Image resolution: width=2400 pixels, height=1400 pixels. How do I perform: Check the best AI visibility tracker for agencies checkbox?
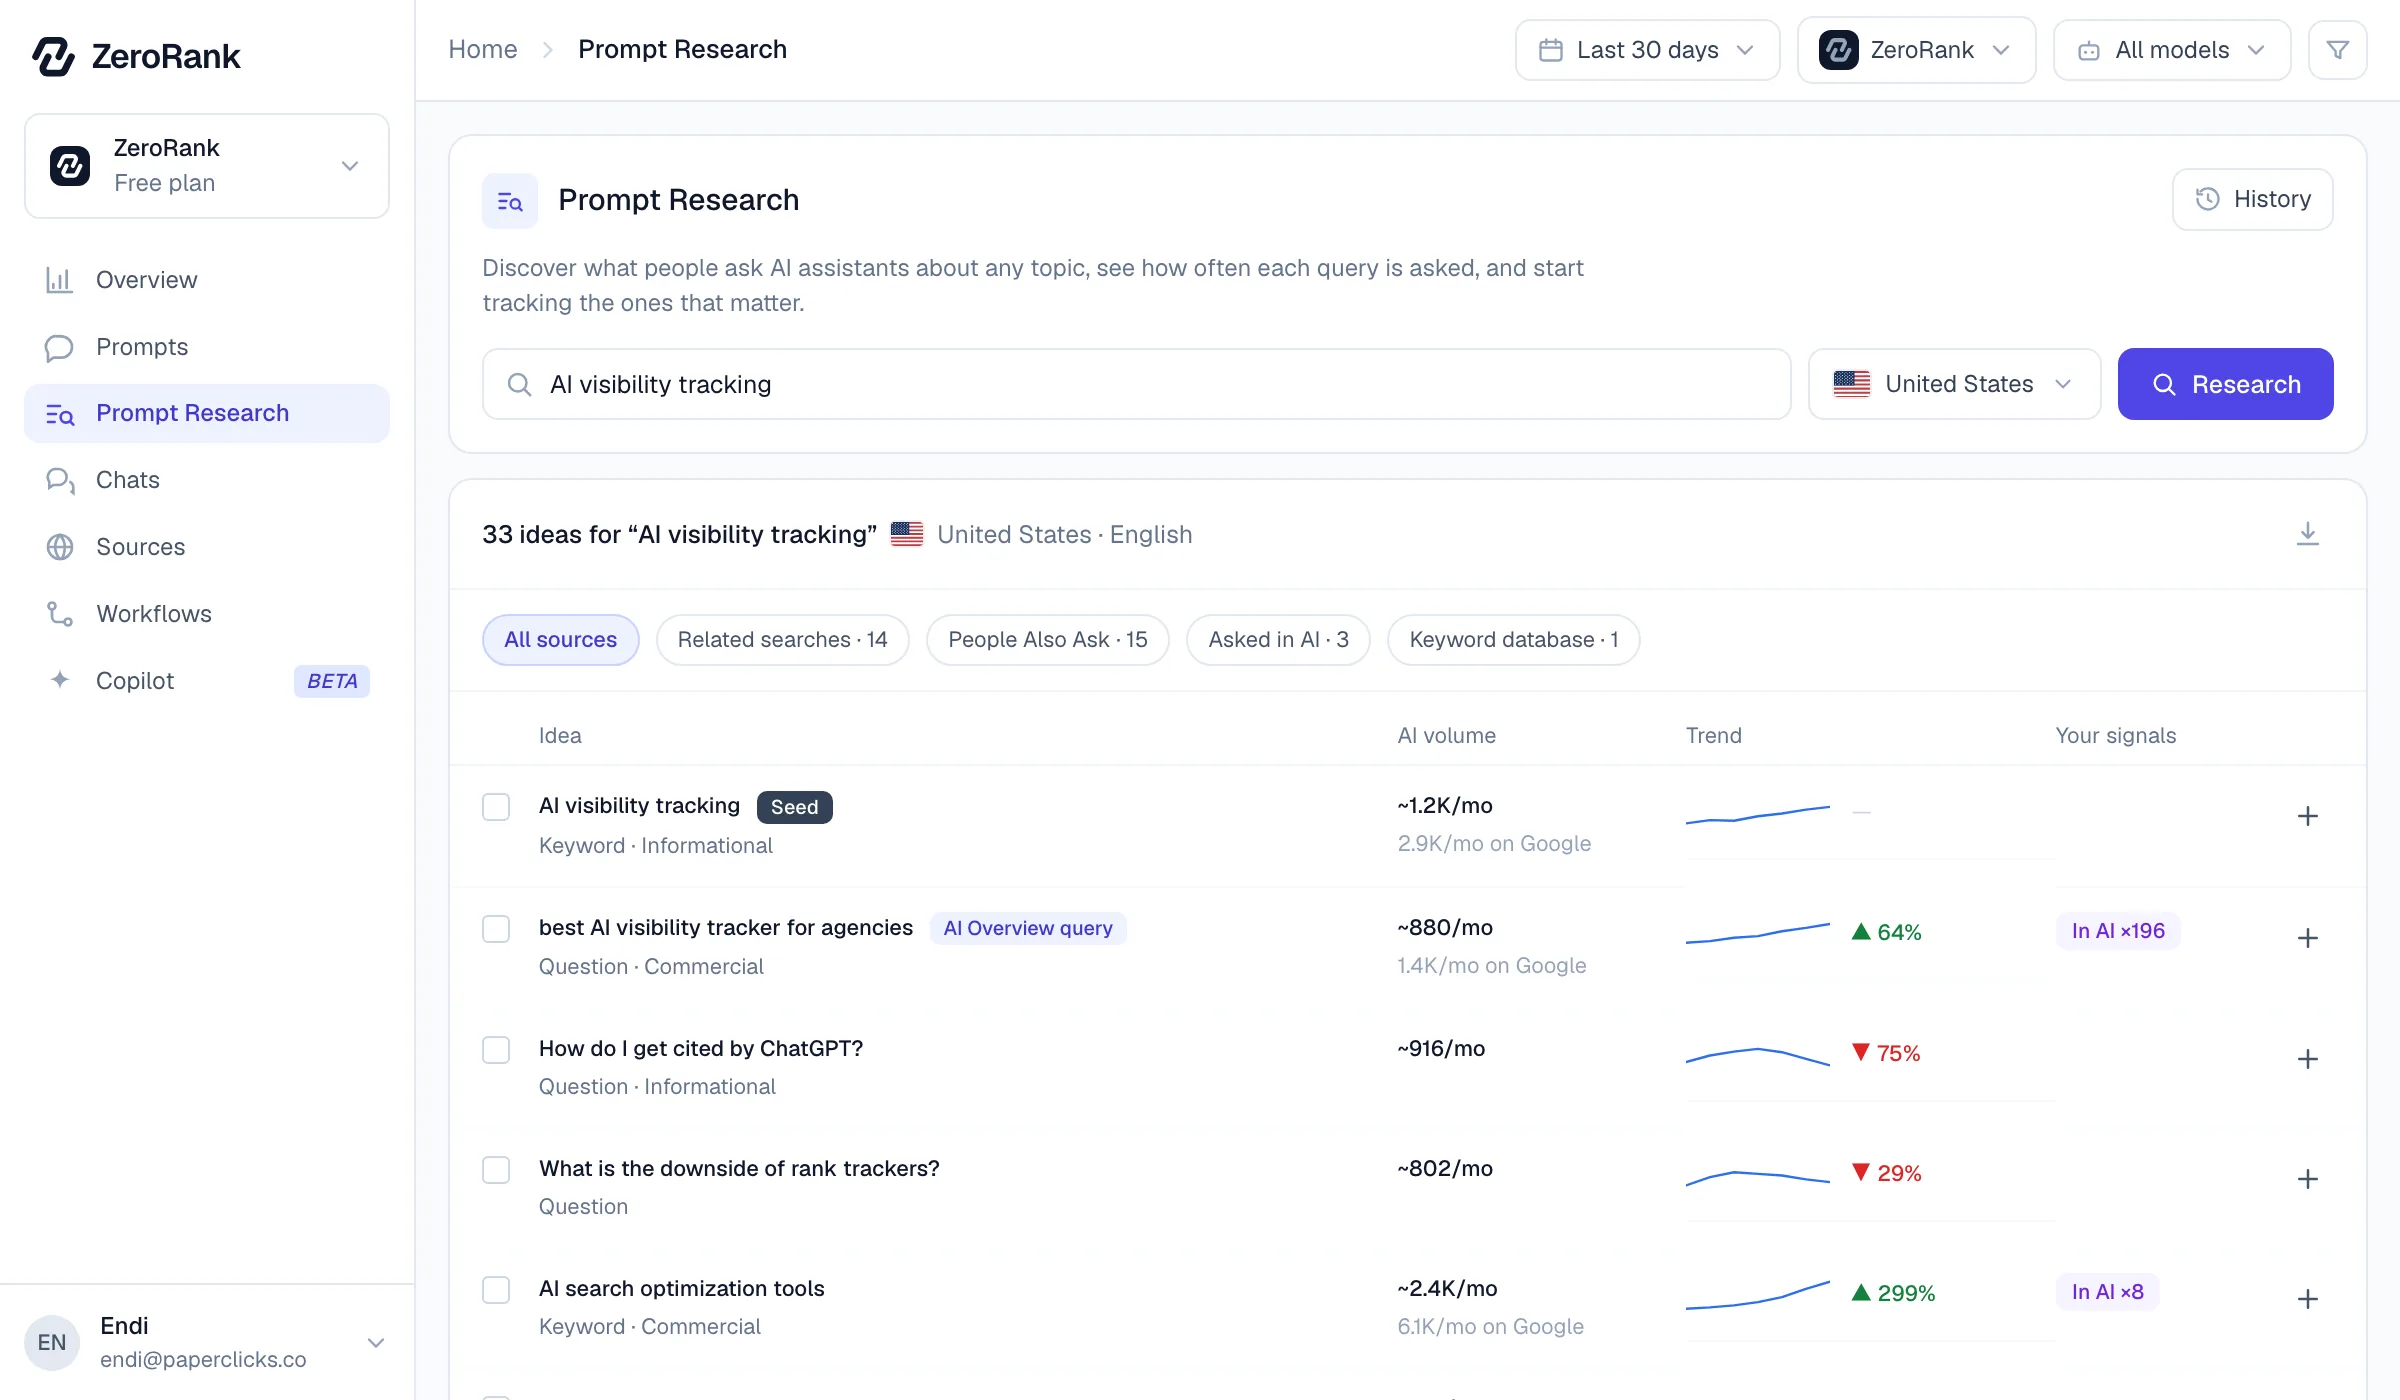(x=496, y=929)
